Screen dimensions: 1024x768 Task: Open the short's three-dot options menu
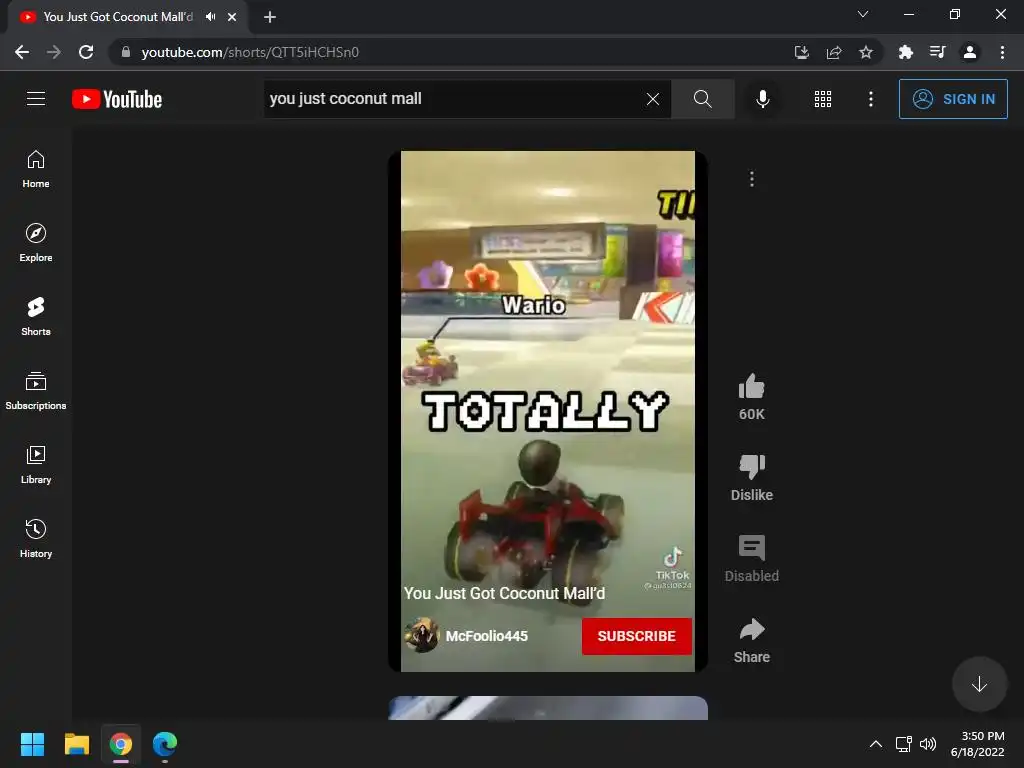[752, 179]
